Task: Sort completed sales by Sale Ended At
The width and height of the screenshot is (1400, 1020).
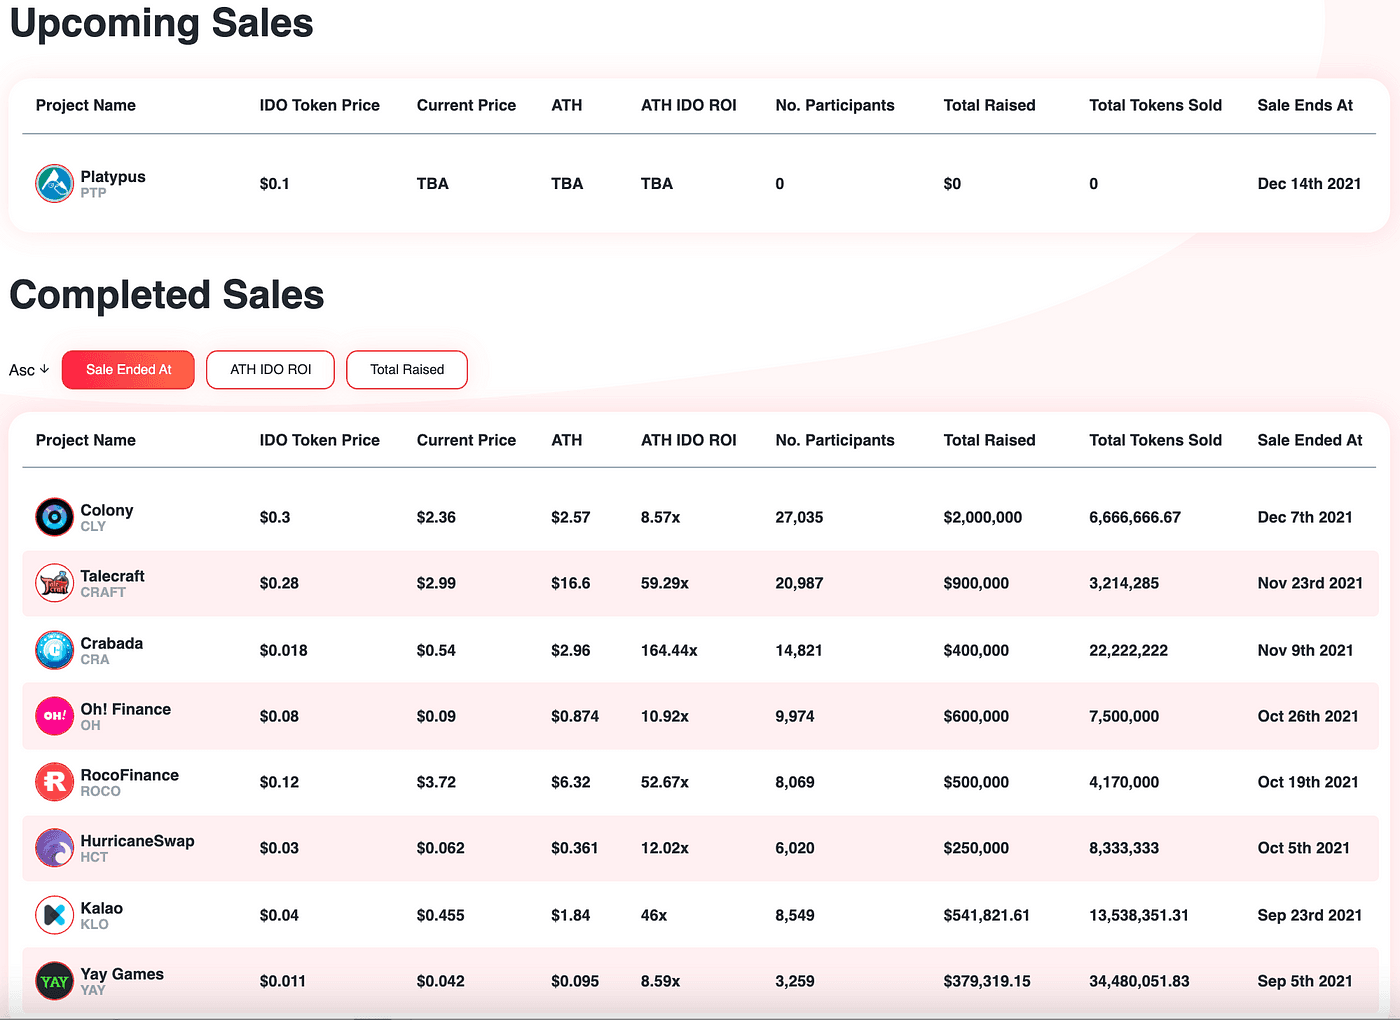Action: (128, 370)
